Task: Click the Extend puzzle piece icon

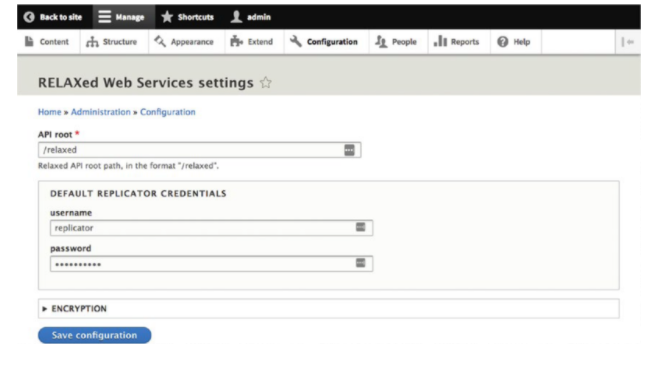Action: point(236,41)
